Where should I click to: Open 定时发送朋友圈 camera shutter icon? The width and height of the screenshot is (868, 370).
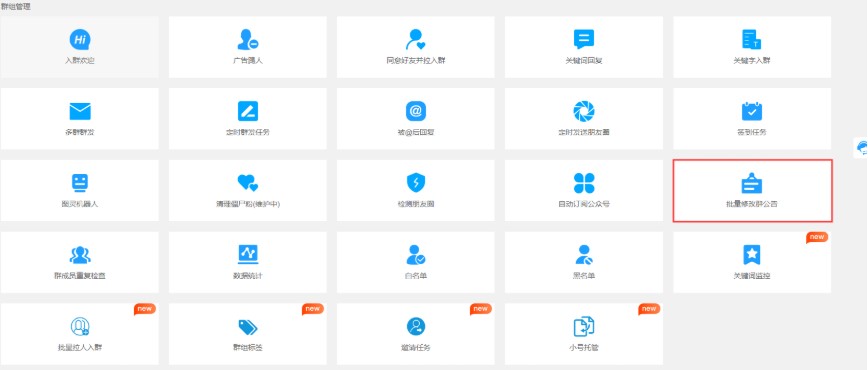583,111
